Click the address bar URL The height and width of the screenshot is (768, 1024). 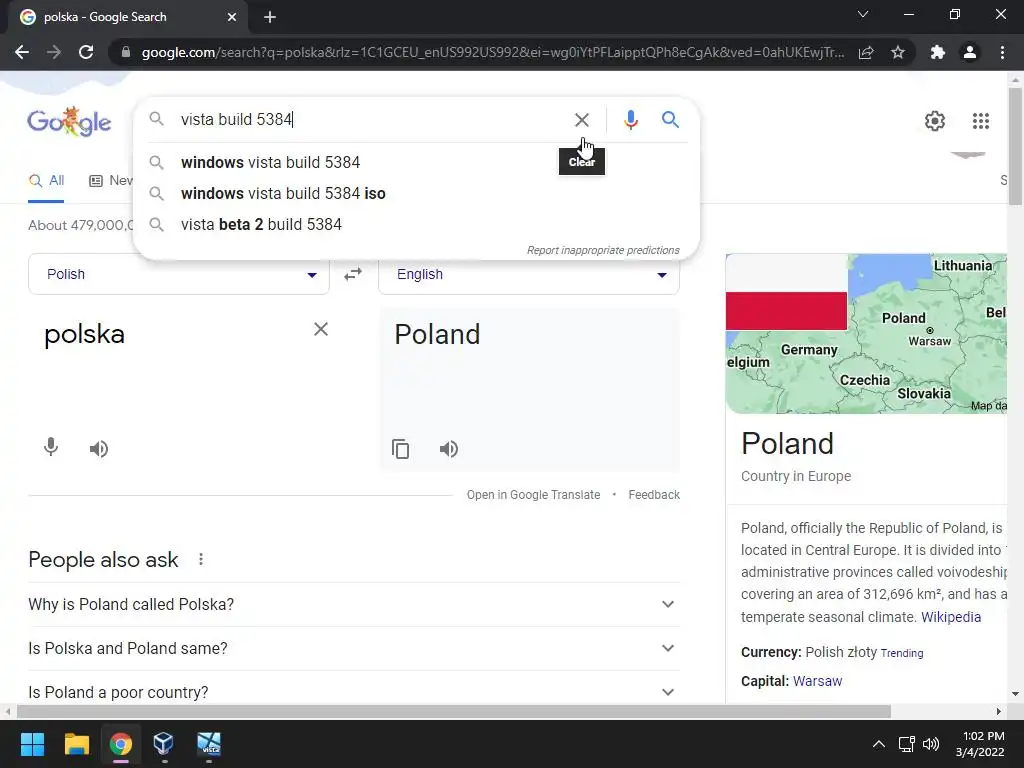(492, 52)
